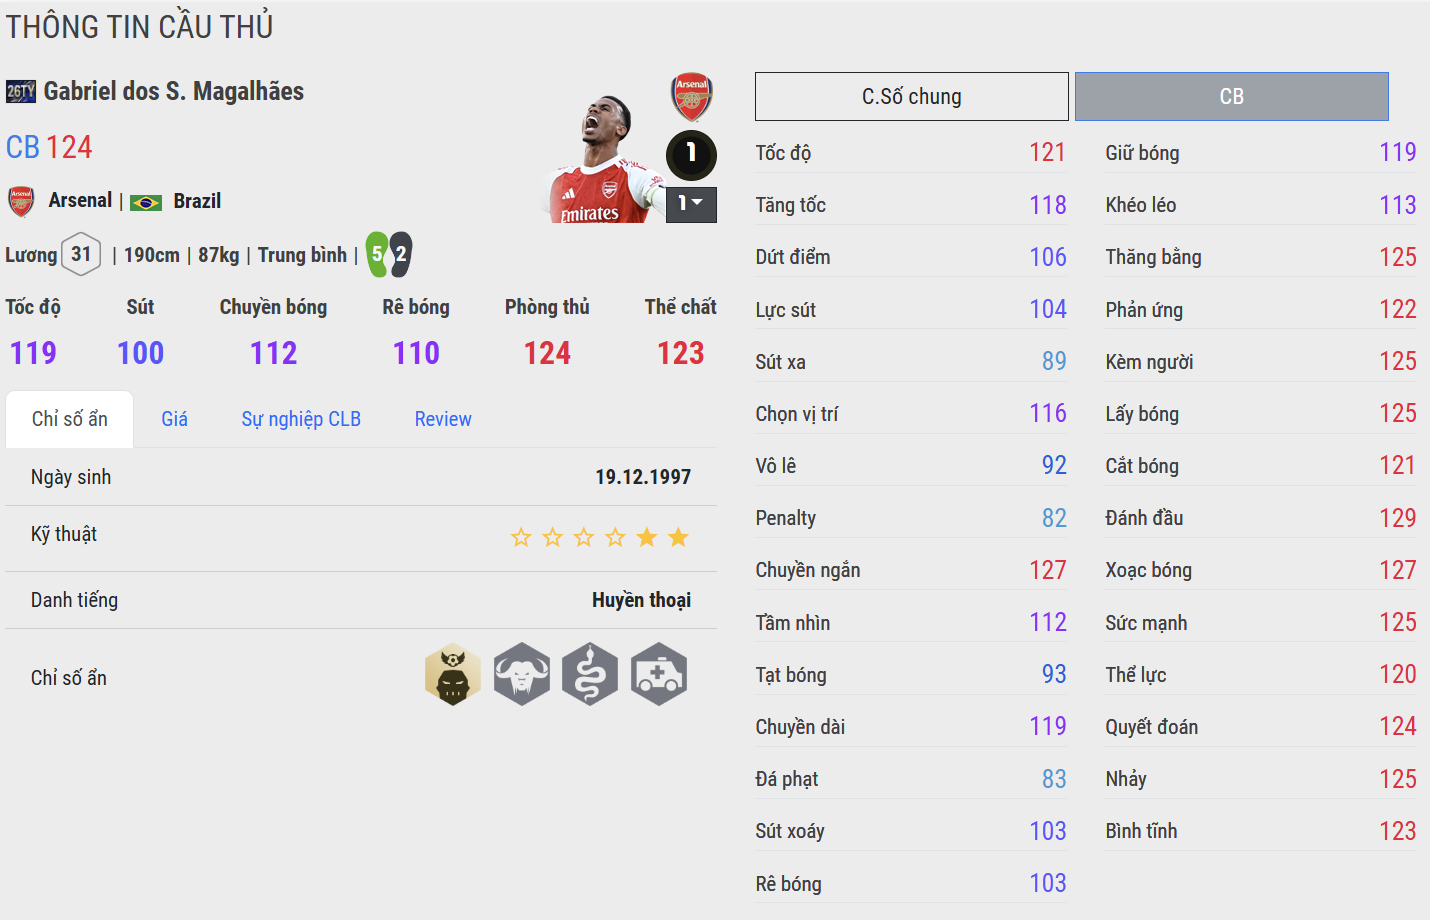Screen dimensions: 1430x920
Task: Open the upgrade level dropdown
Action: point(691,204)
